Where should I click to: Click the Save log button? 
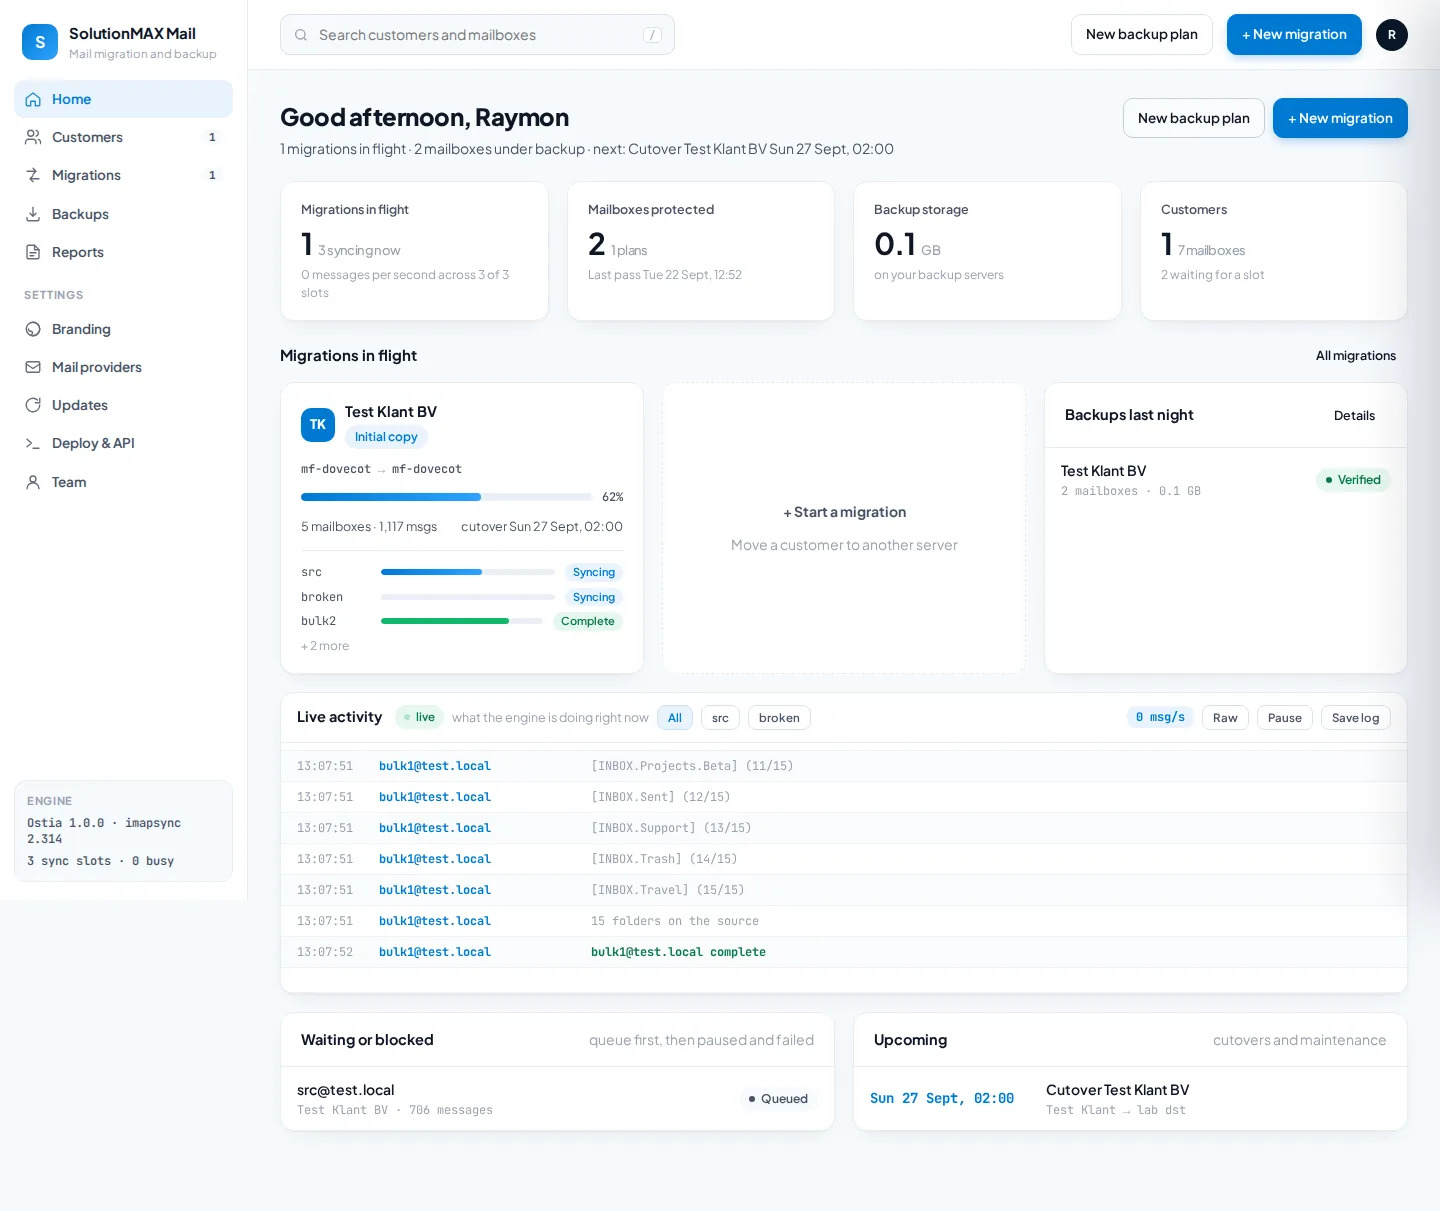pos(1356,718)
